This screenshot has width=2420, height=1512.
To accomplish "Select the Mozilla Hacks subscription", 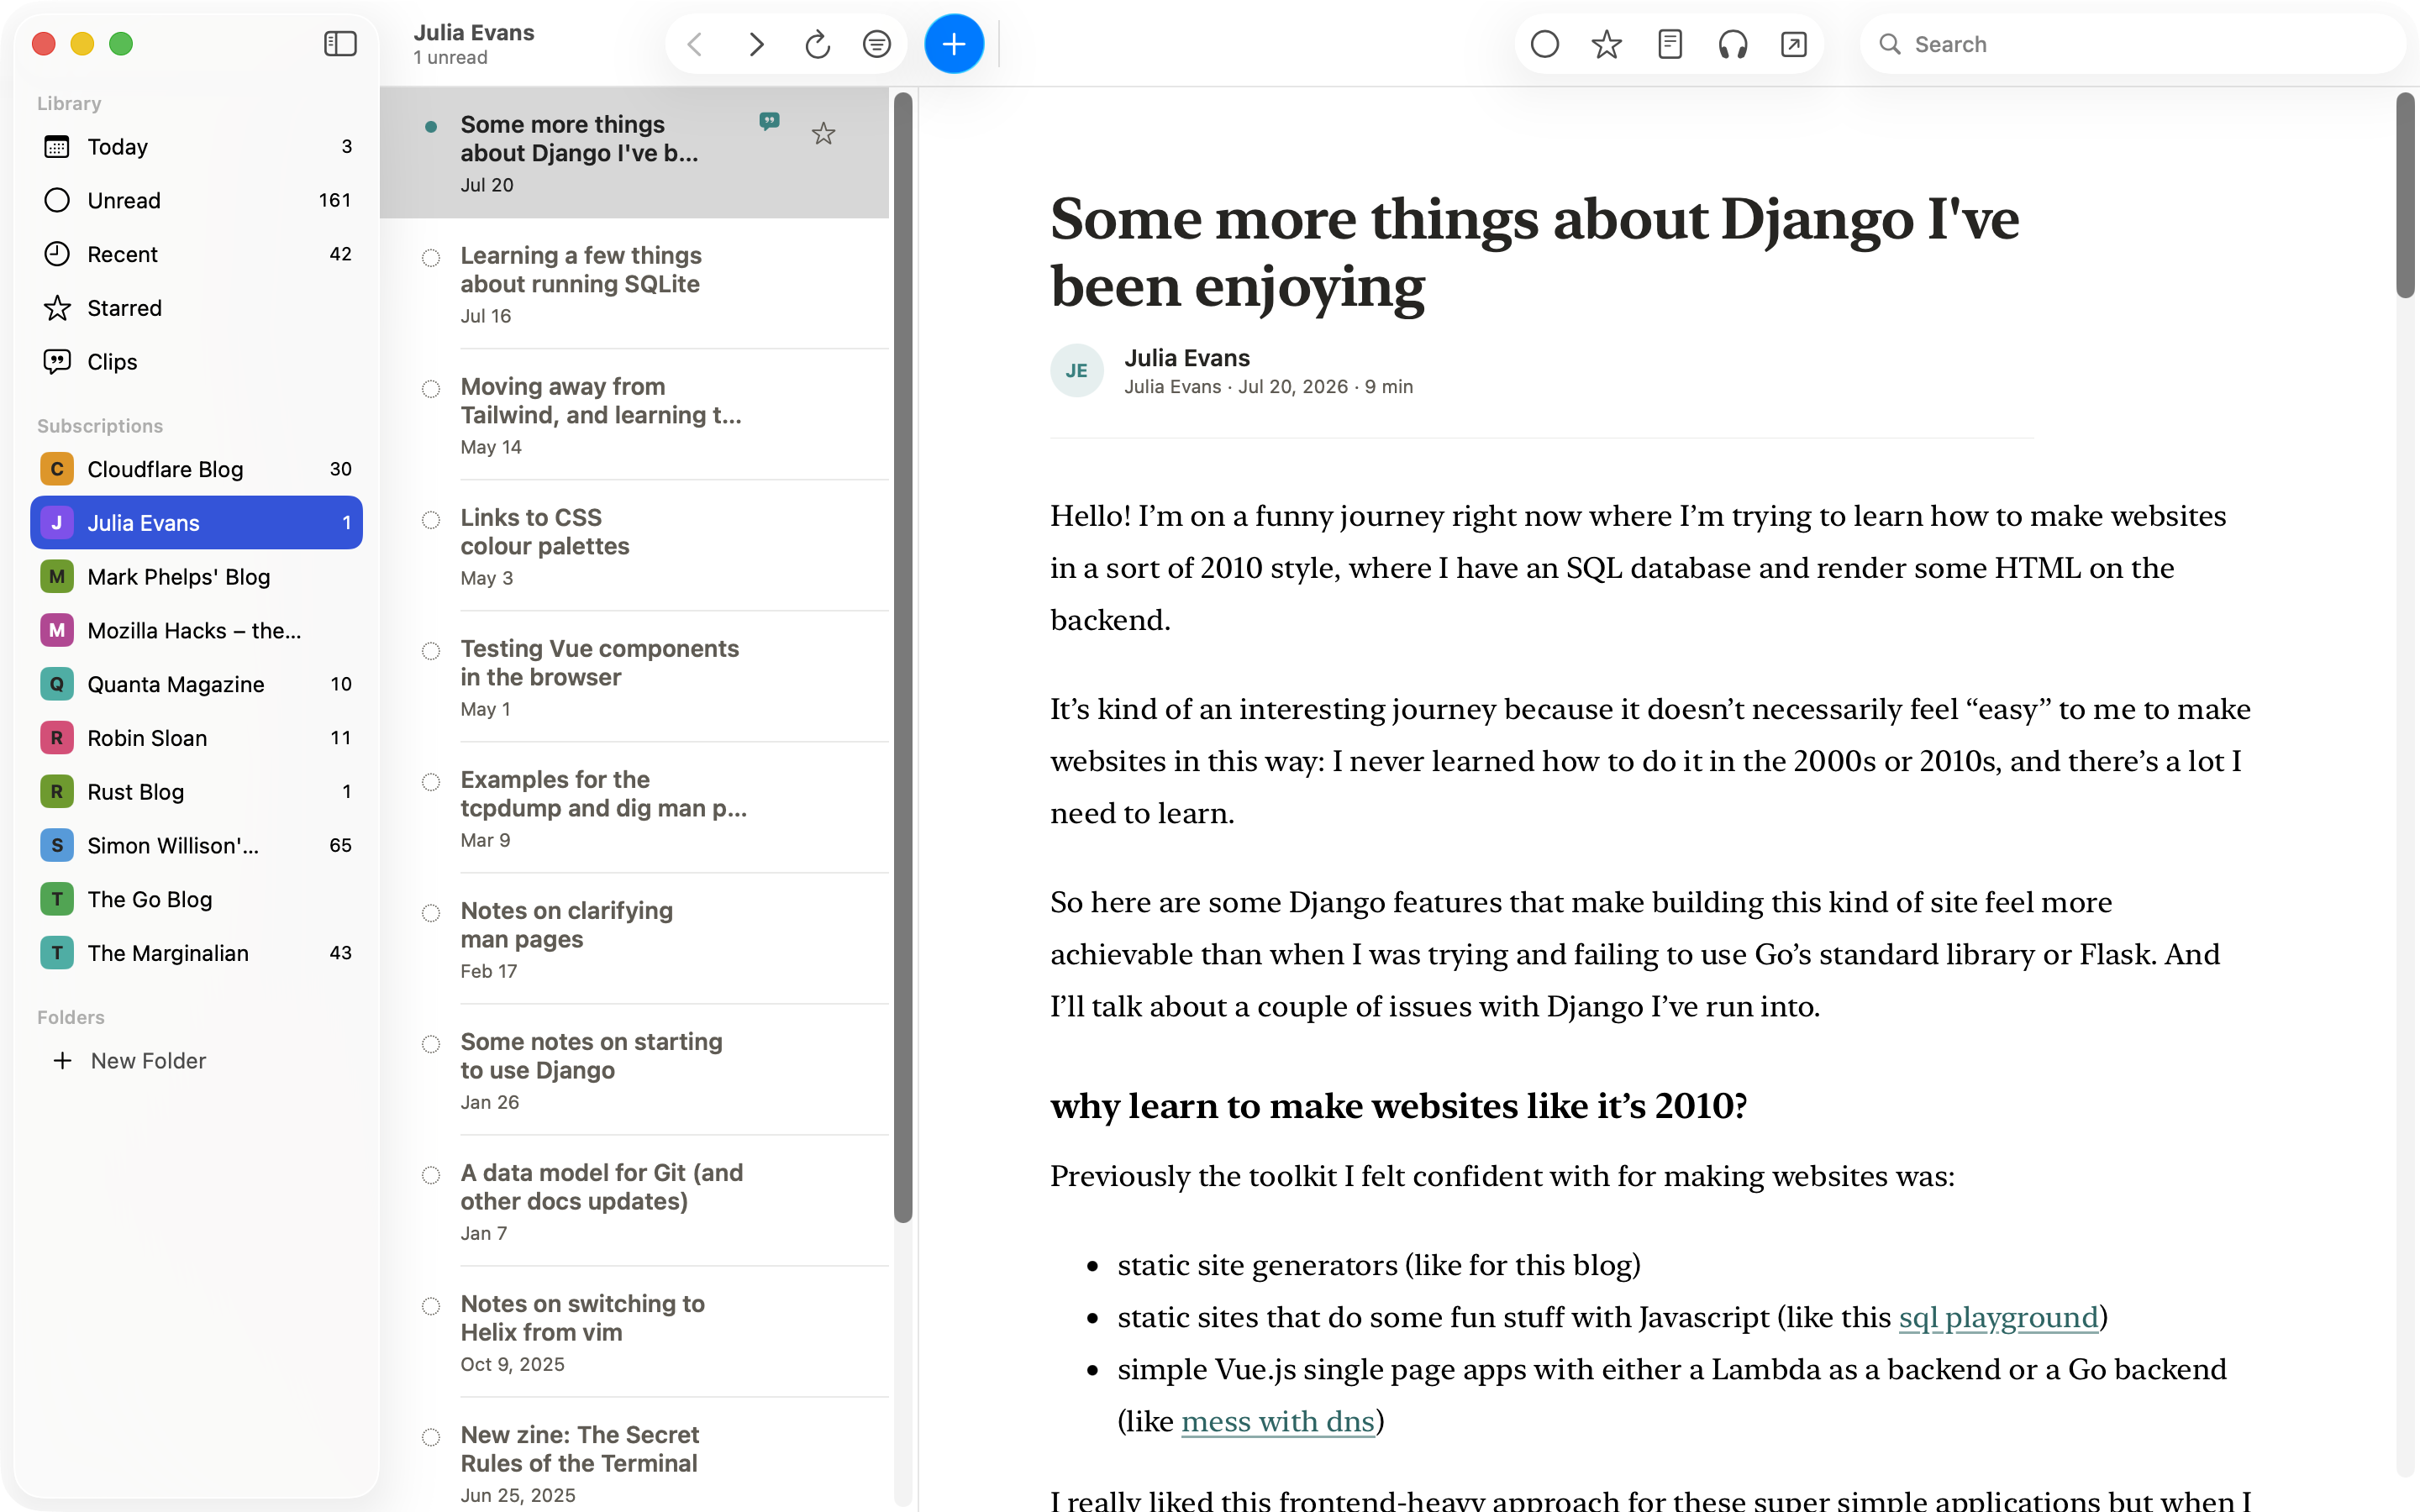I will pos(197,631).
